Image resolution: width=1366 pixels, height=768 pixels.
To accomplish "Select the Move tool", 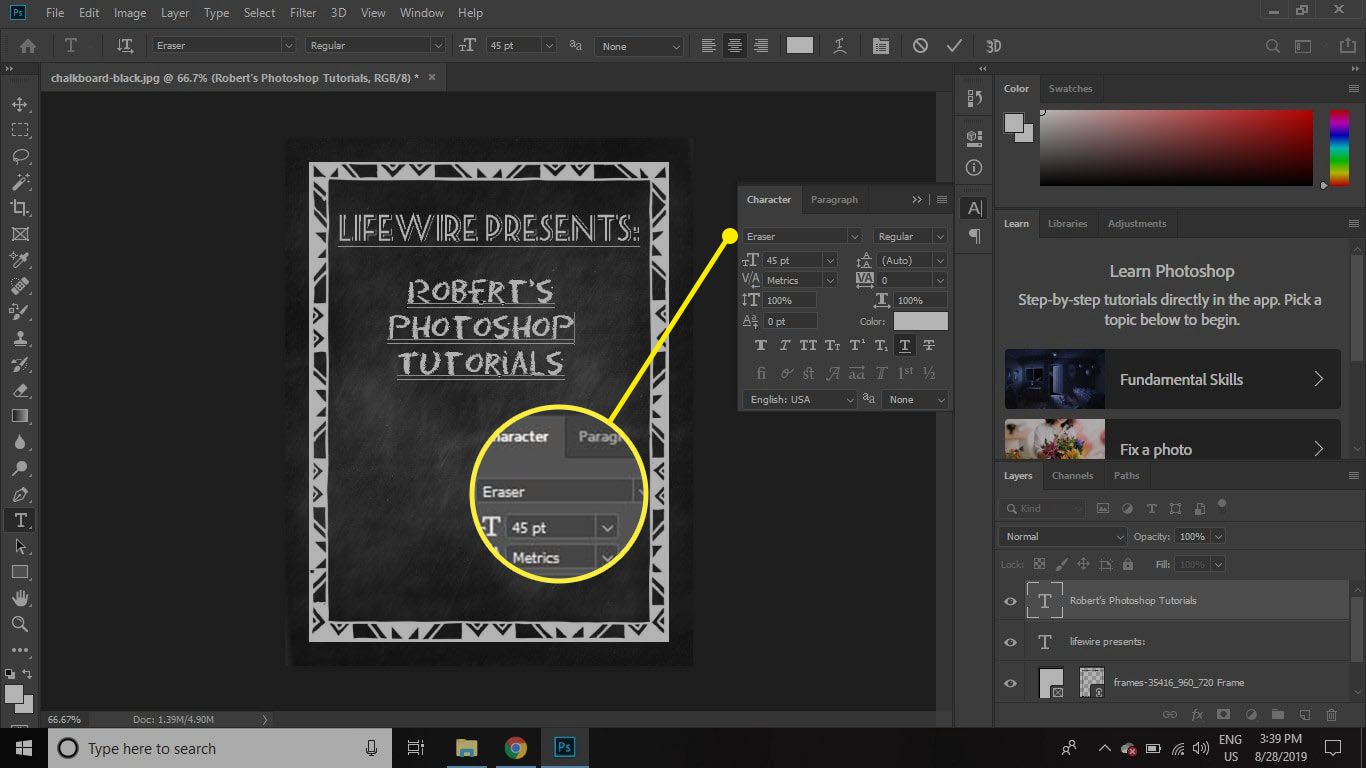I will pyautogui.click(x=20, y=104).
